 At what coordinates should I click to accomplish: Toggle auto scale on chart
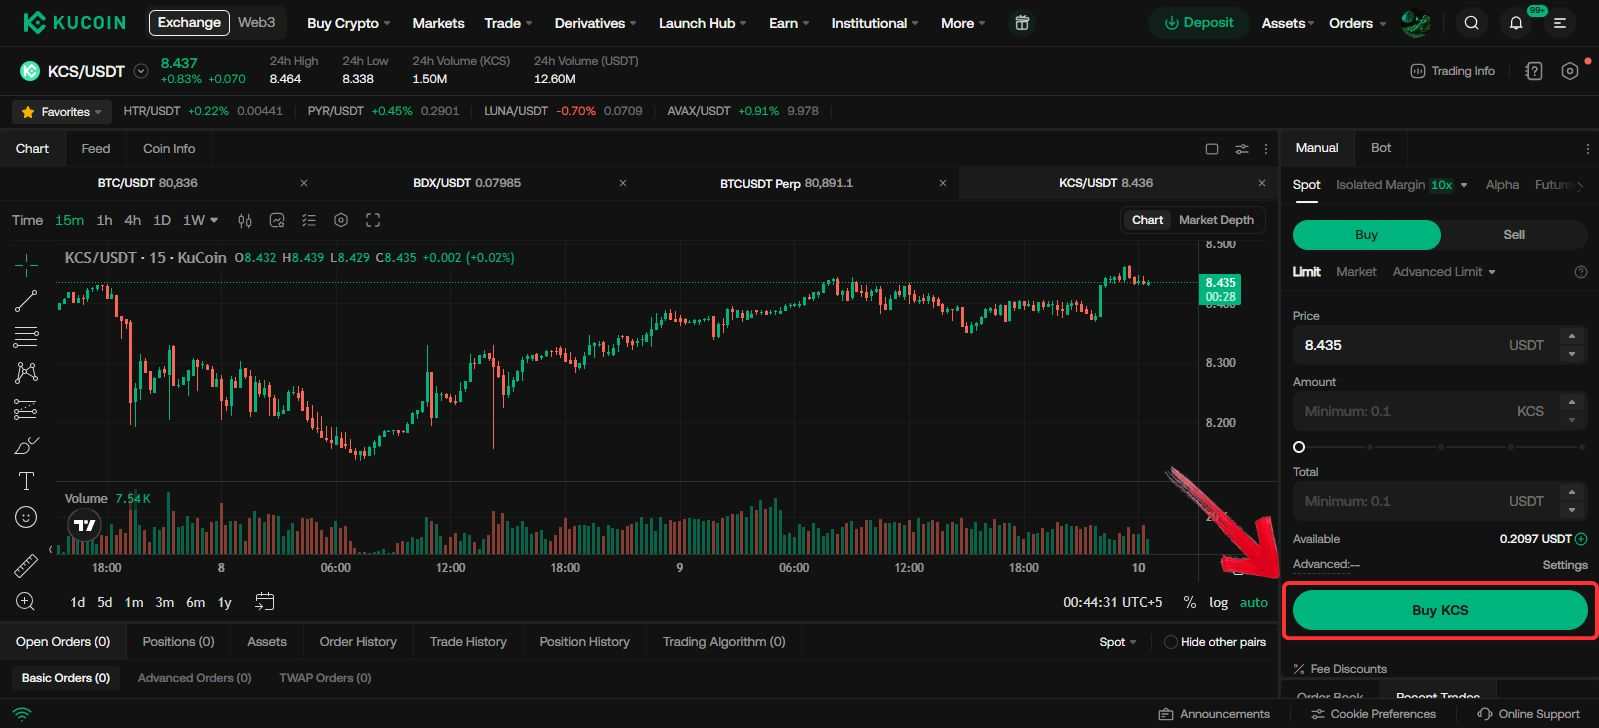(1254, 602)
